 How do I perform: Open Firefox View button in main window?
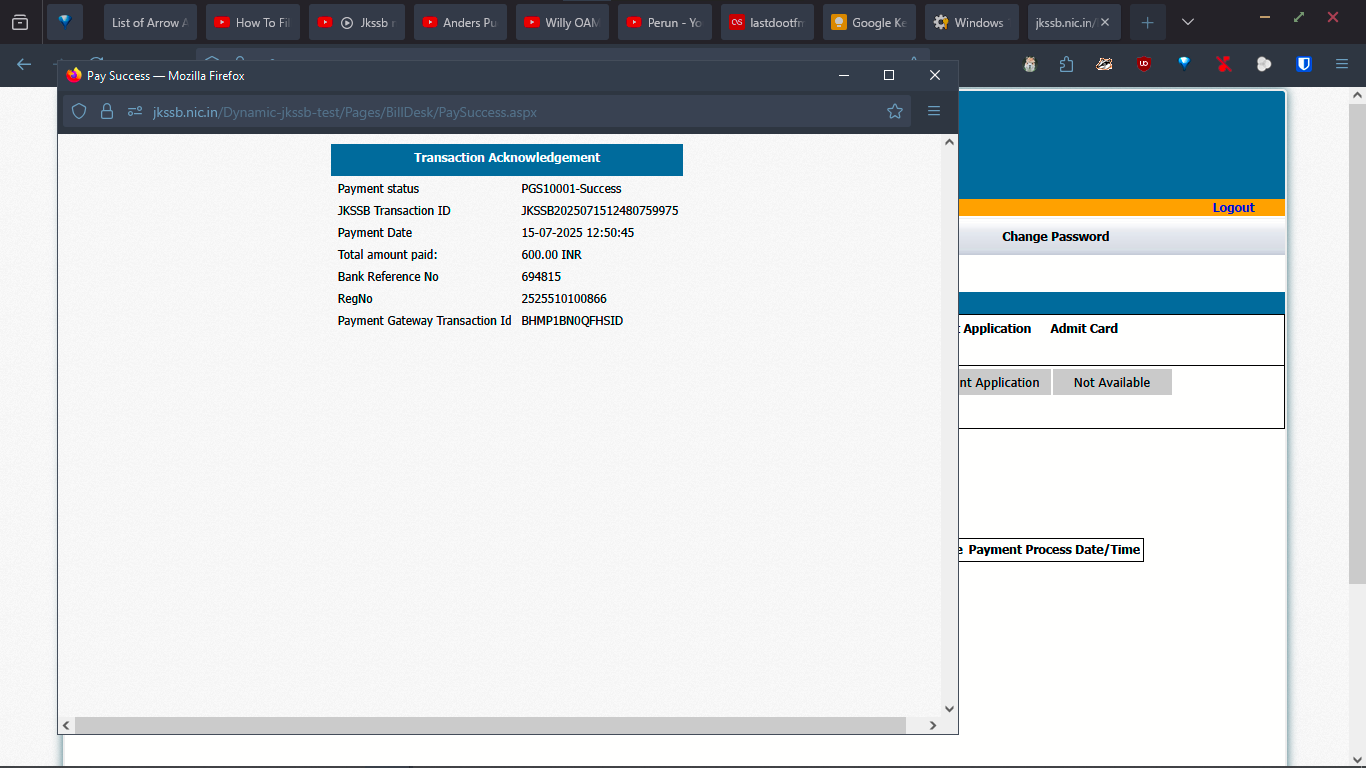click(x=20, y=22)
